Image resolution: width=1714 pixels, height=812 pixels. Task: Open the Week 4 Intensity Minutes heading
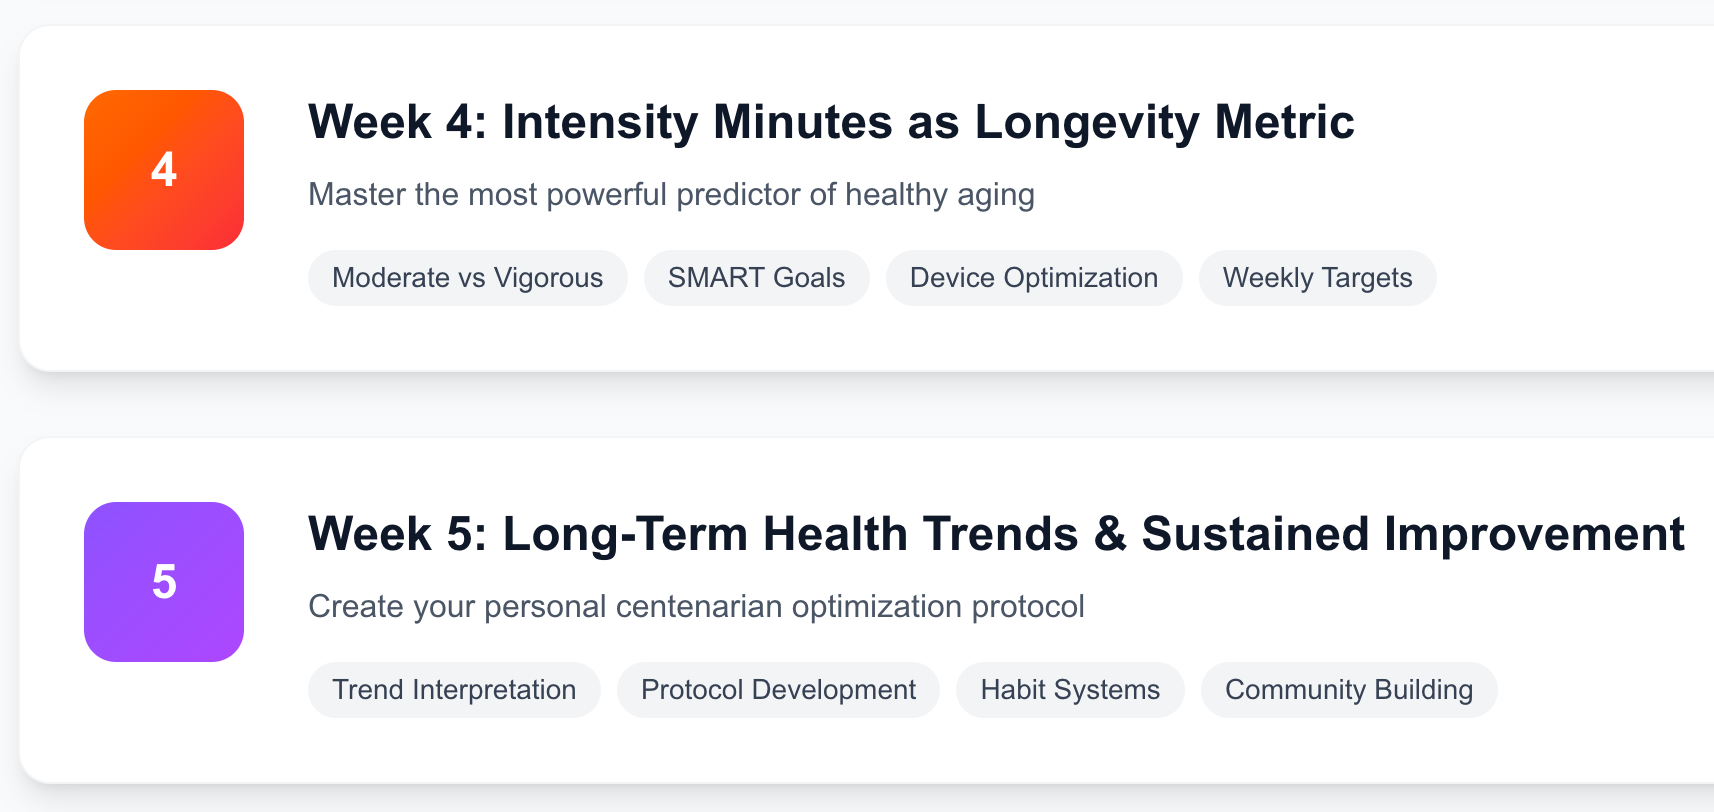830,122
